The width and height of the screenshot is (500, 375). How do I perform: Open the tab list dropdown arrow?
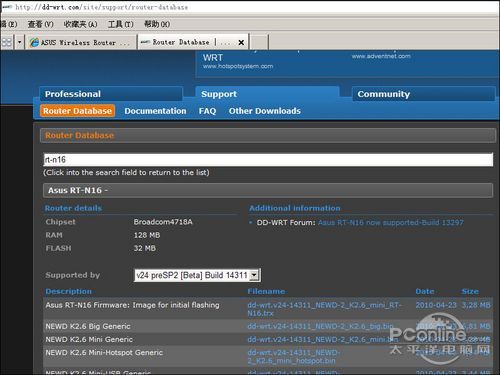pos(20,42)
